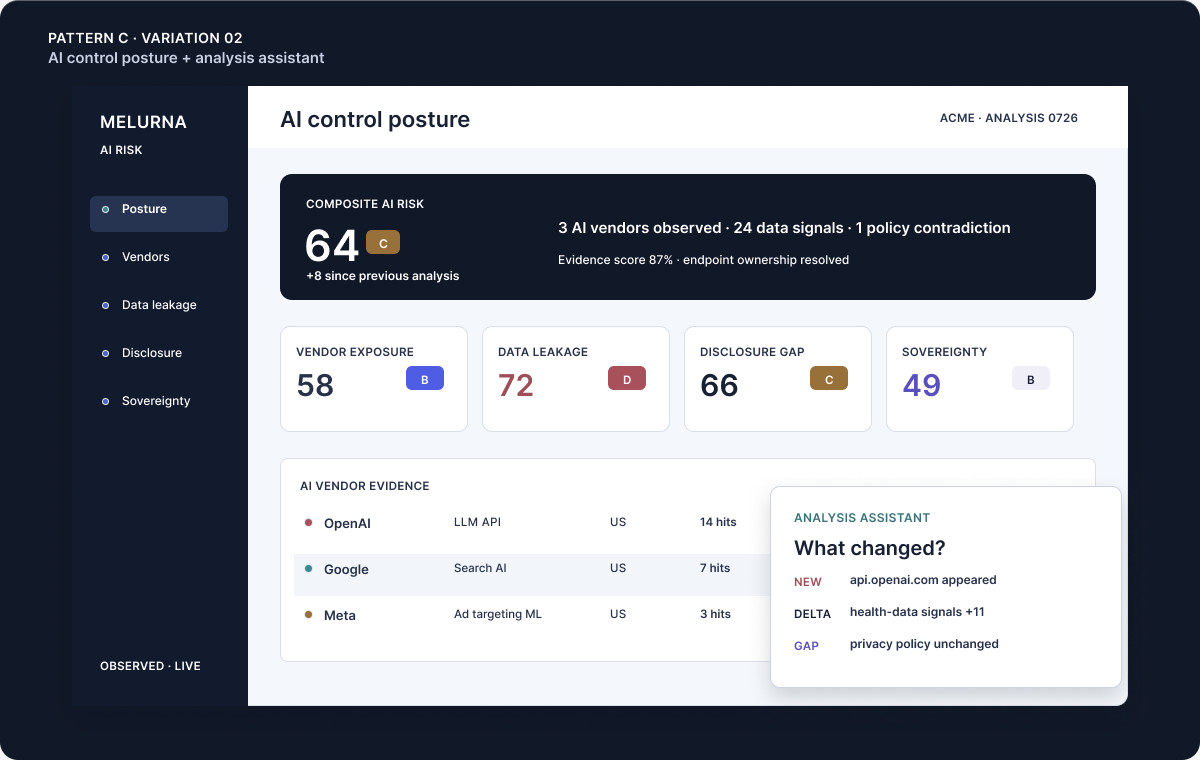The image size is (1200, 760).
Task: Click the AI VENDOR EVIDENCE heading
Action: tap(365, 486)
